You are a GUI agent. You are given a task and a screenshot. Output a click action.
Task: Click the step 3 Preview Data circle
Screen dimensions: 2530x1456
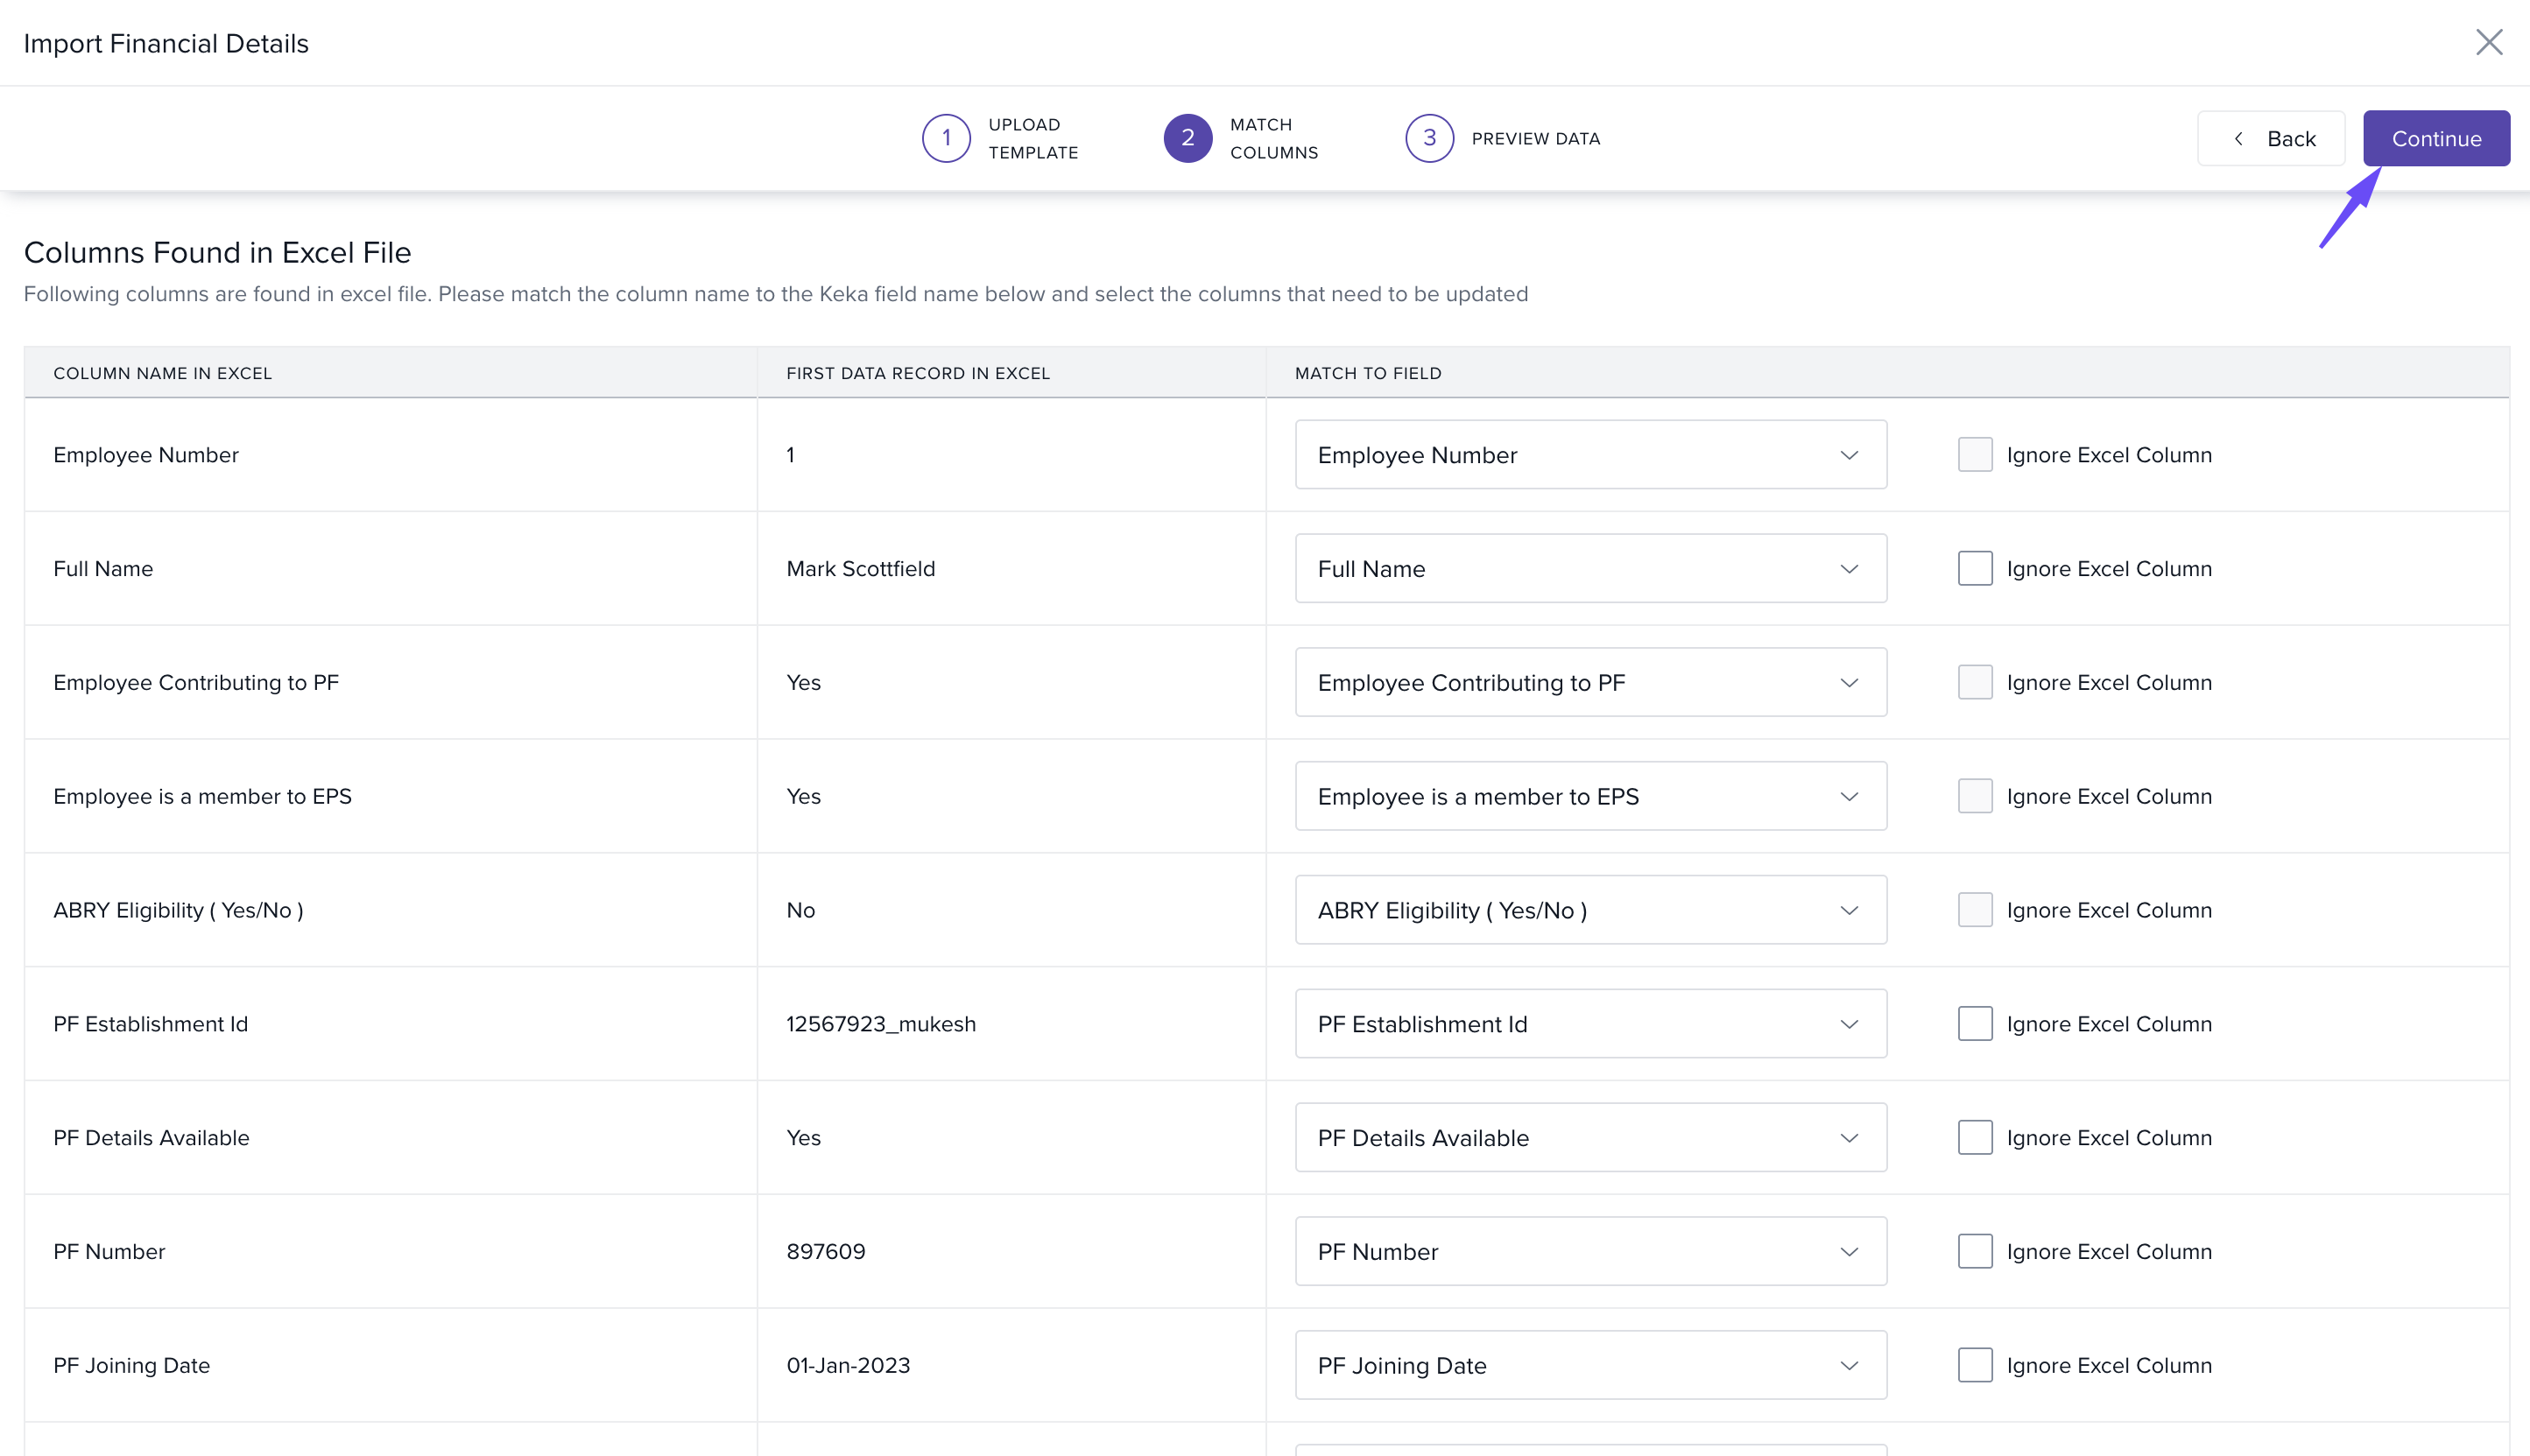click(1429, 138)
